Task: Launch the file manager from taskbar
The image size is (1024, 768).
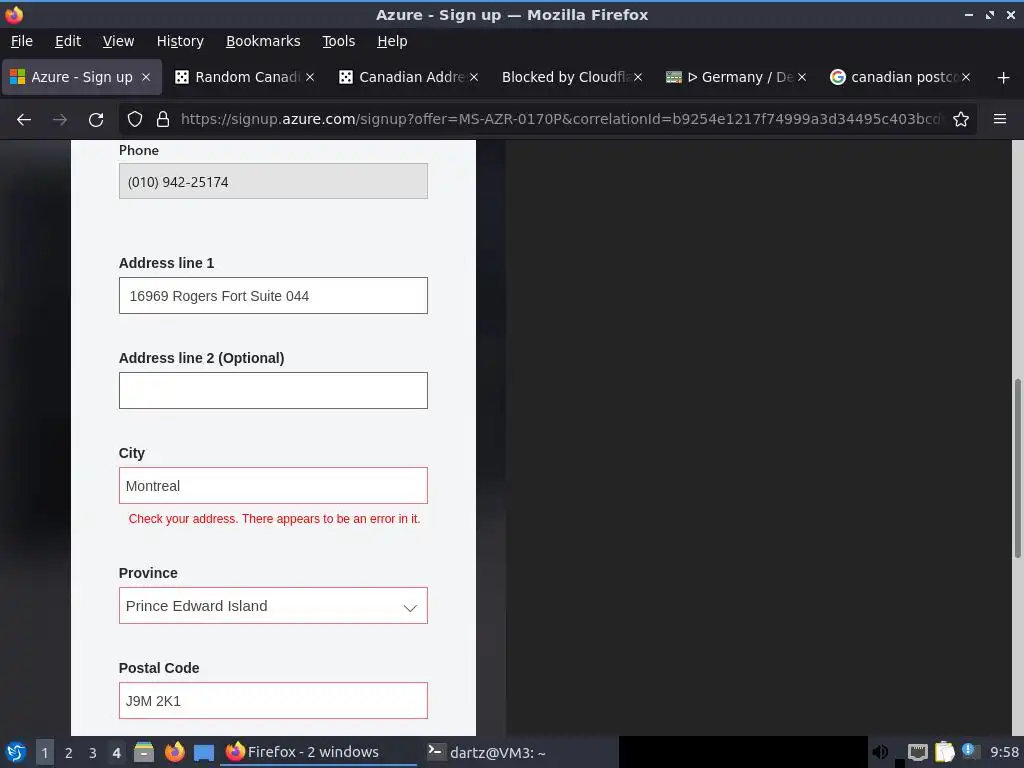Action: [x=144, y=752]
